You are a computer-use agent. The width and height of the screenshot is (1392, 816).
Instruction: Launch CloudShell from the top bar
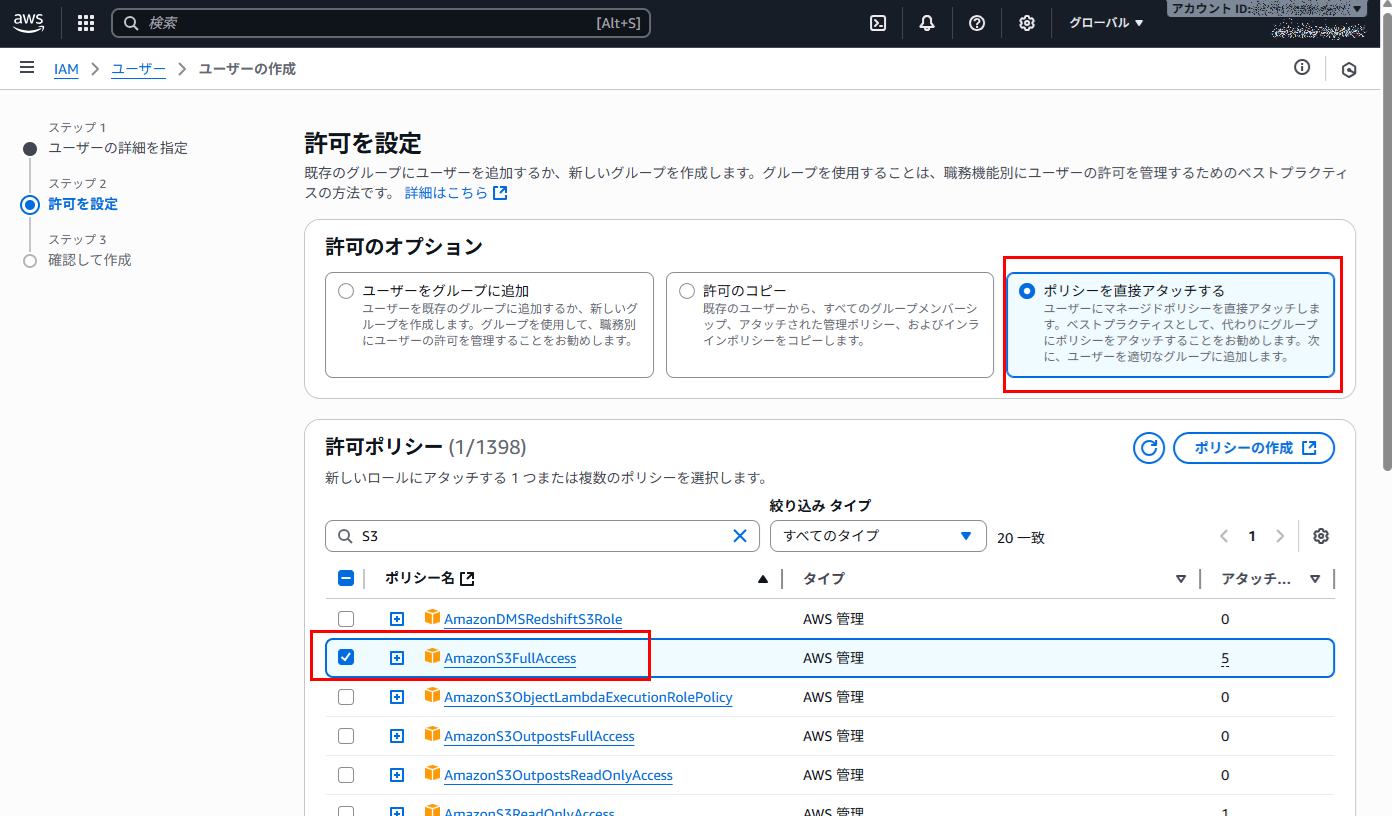(878, 23)
